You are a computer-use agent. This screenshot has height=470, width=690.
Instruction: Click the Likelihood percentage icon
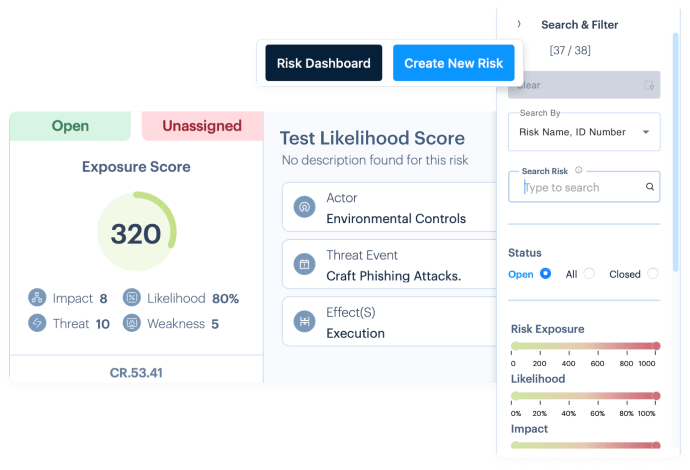132,298
